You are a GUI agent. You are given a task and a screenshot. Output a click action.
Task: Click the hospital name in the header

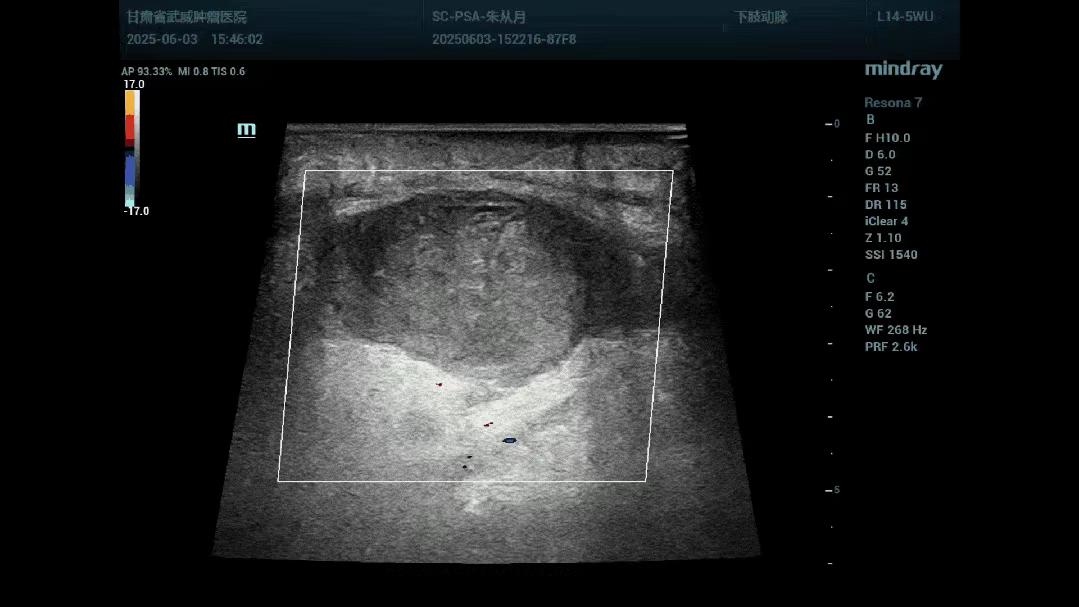click(186, 17)
